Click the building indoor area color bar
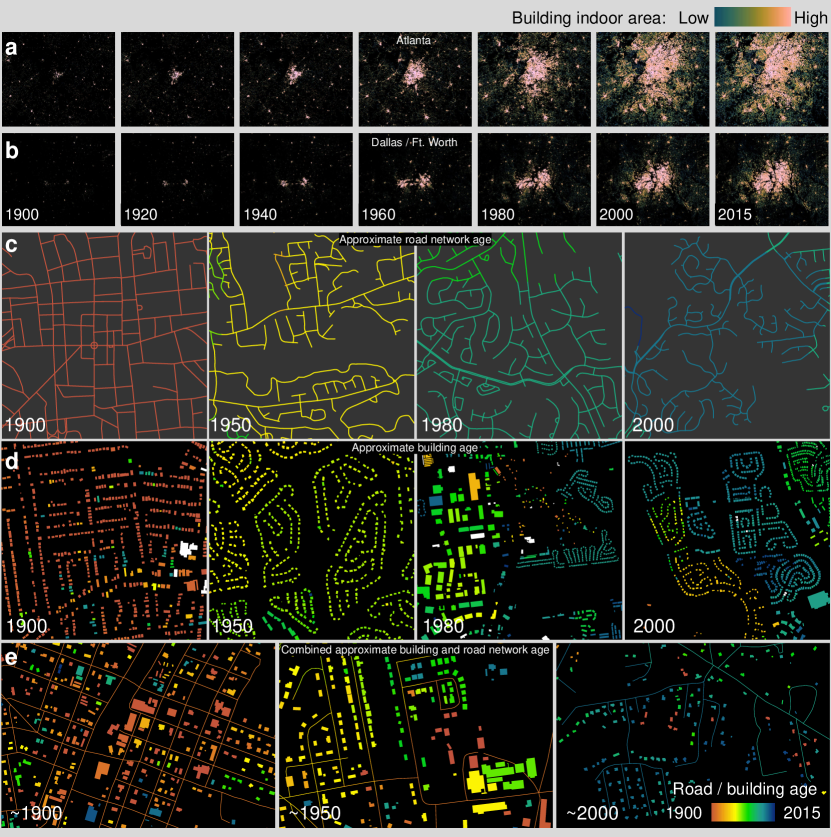 (752, 17)
